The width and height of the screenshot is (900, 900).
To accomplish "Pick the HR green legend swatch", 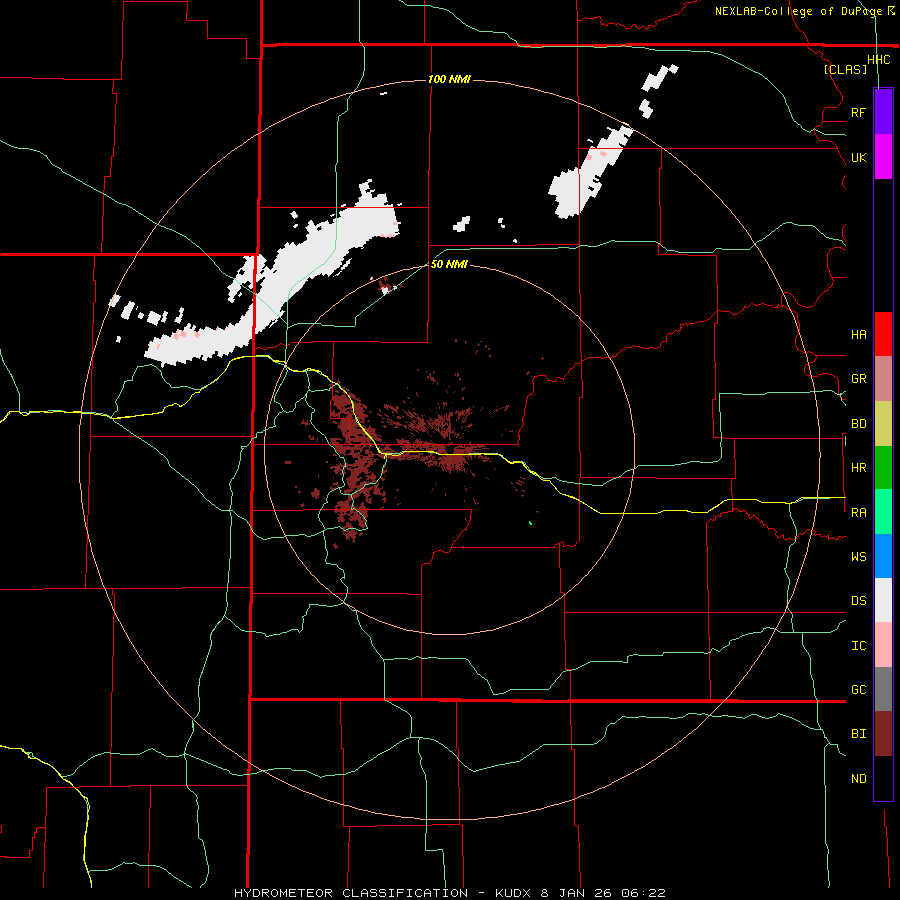I will pyautogui.click(x=883, y=468).
